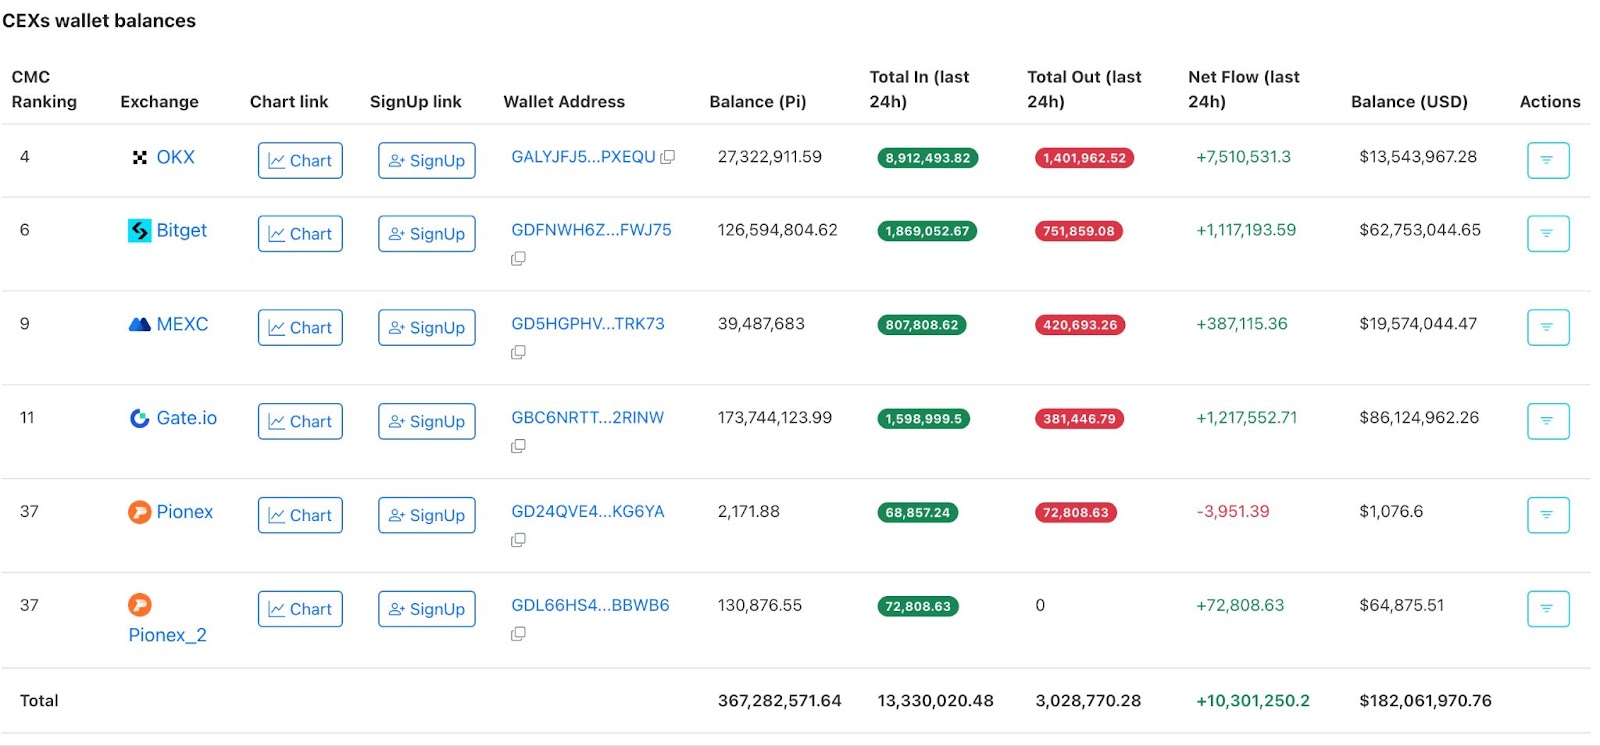Click SignUp for Gate.io
This screenshot has height=746, width=1600.
click(x=427, y=421)
